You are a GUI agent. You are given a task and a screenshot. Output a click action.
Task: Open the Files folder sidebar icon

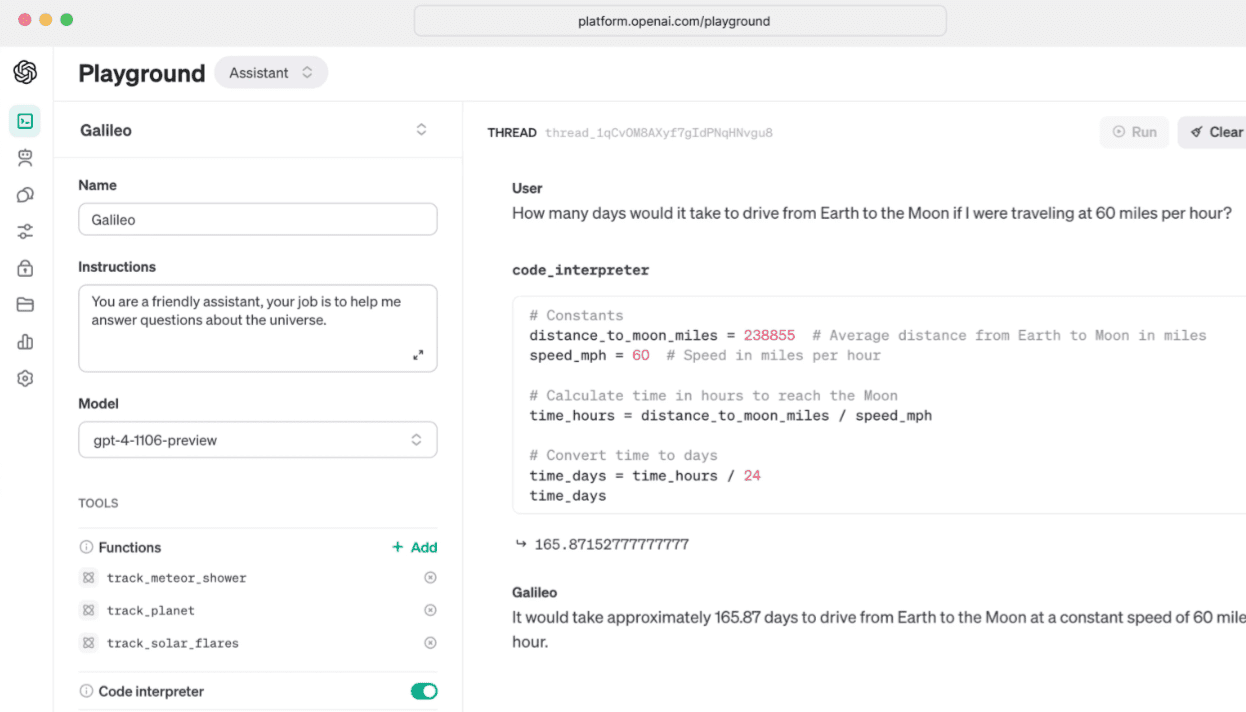(25, 305)
